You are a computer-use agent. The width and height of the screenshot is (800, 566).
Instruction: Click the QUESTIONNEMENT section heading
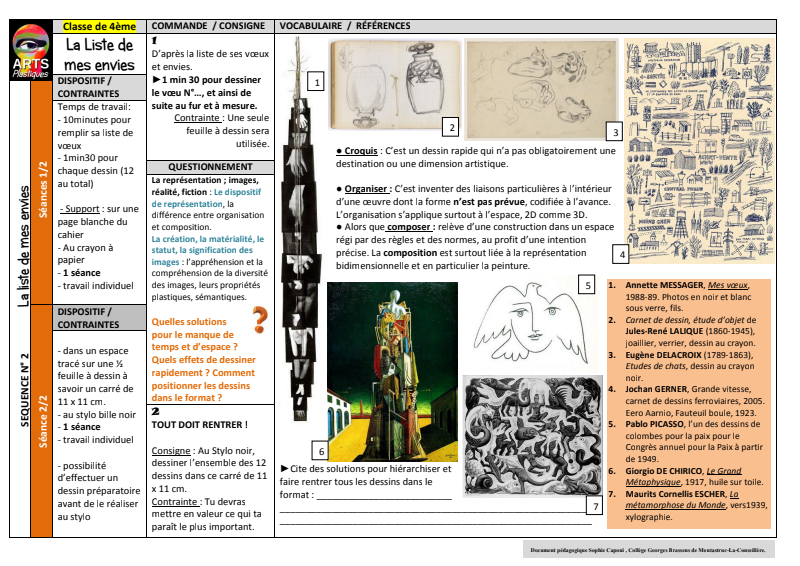pos(210,167)
